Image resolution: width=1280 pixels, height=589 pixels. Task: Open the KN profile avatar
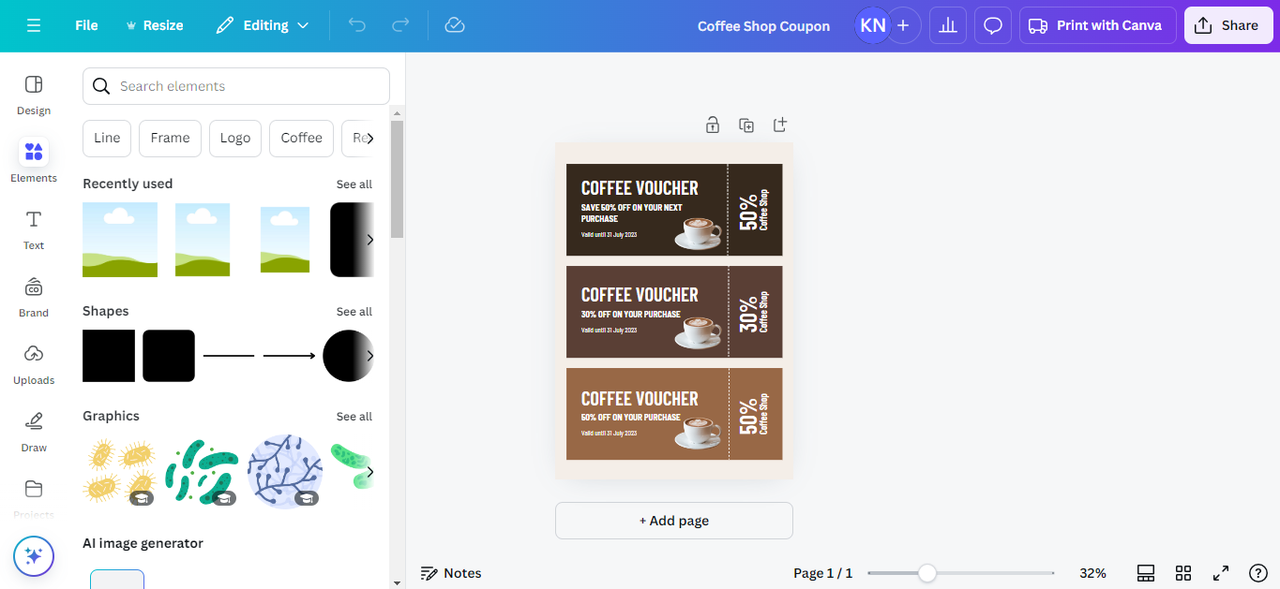coord(872,25)
